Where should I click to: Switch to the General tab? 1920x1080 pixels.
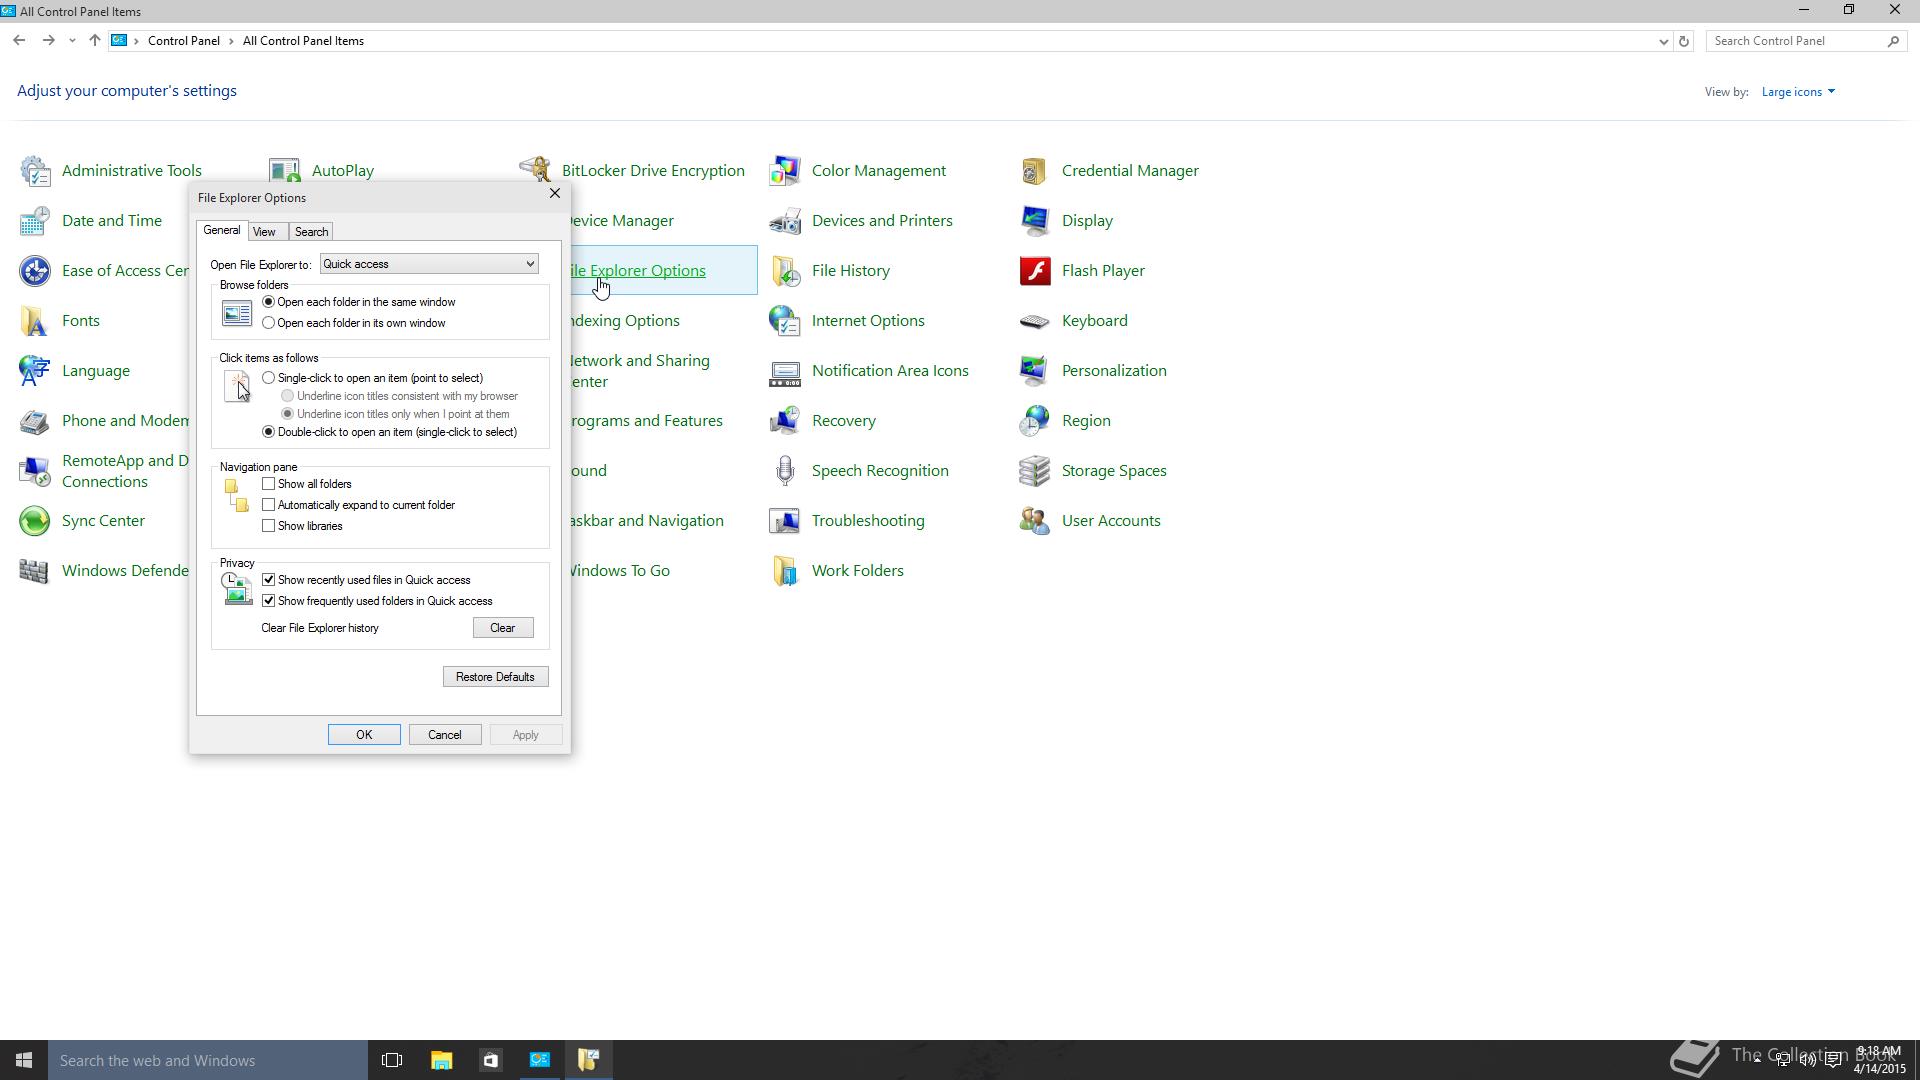tap(222, 230)
